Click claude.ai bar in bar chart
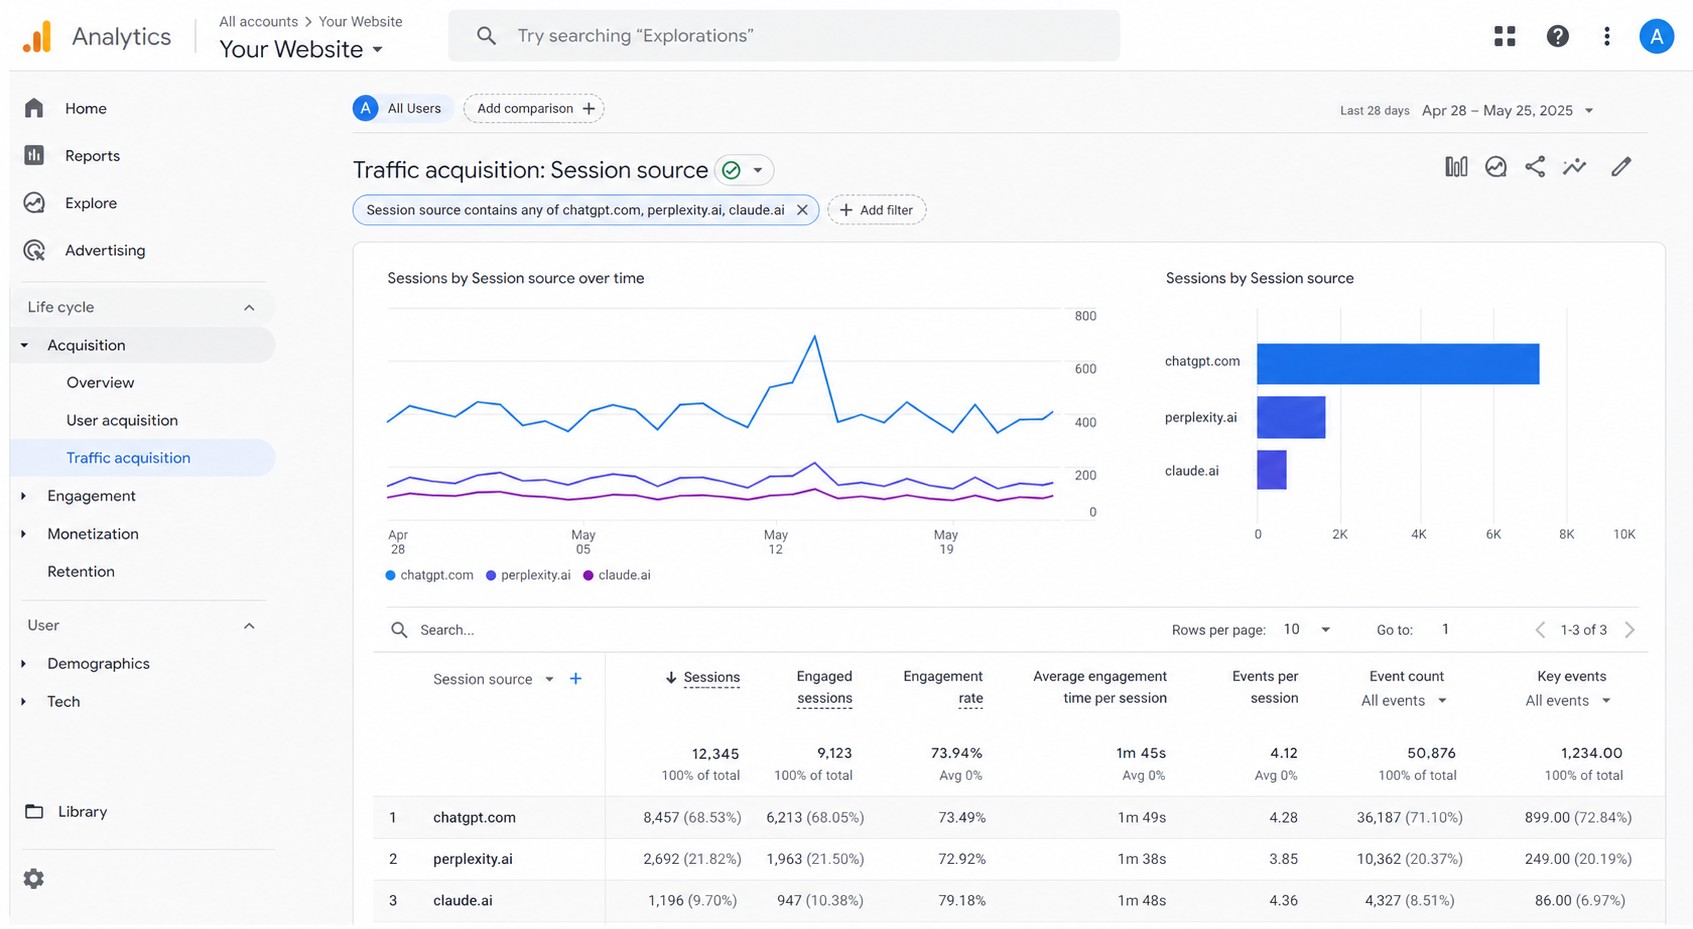The width and height of the screenshot is (1693, 929). [x=1271, y=470]
